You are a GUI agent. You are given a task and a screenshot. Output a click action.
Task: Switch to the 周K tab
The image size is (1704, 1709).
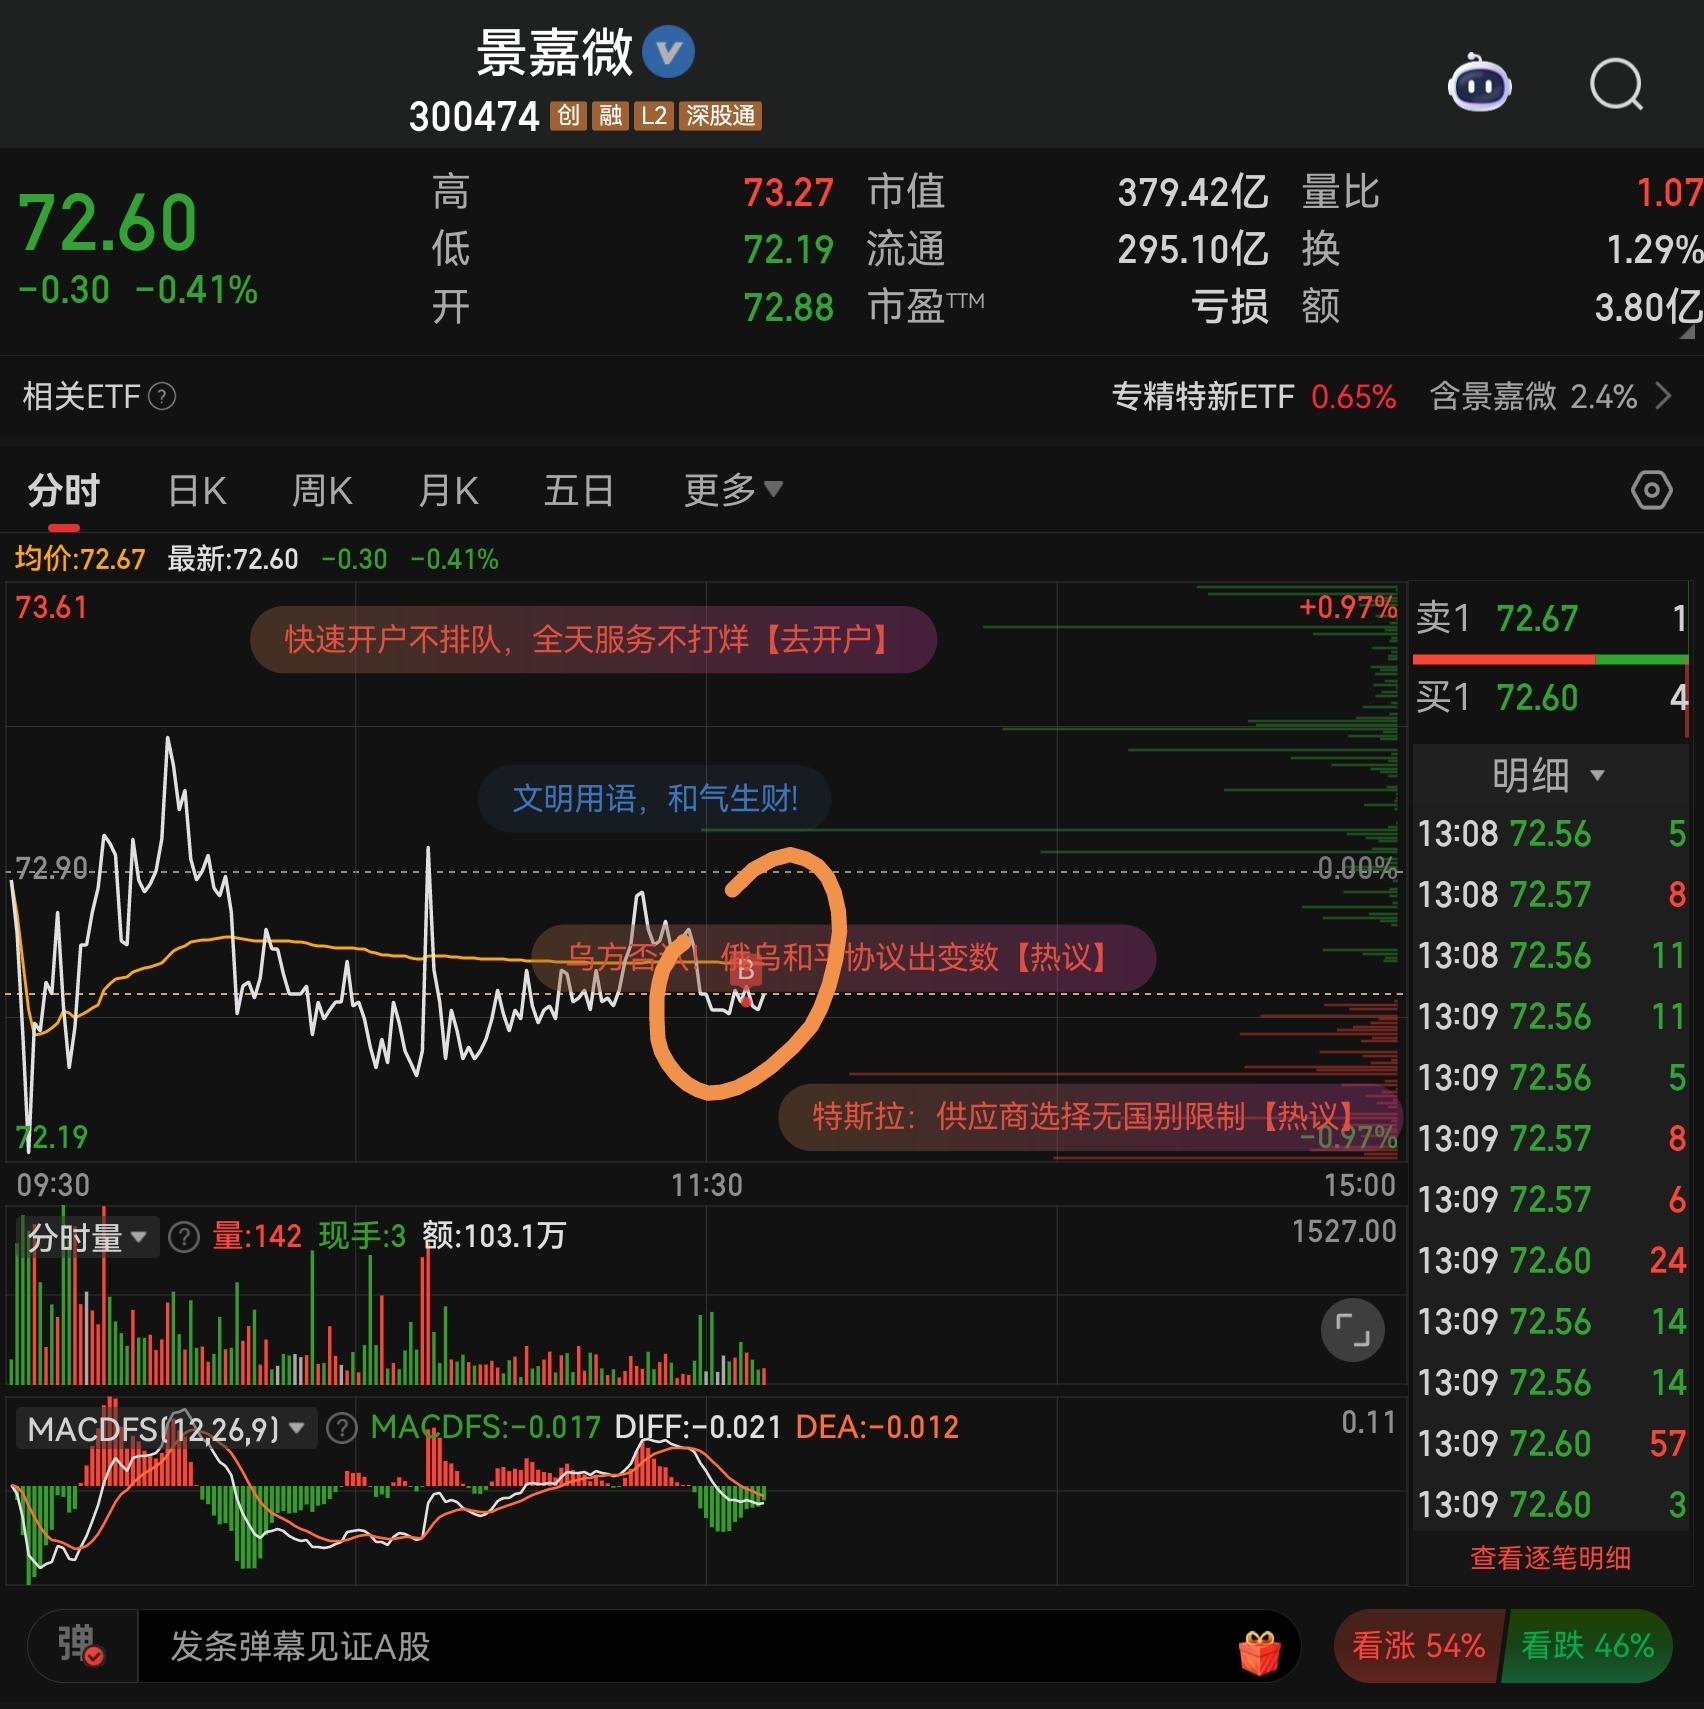(x=322, y=490)
